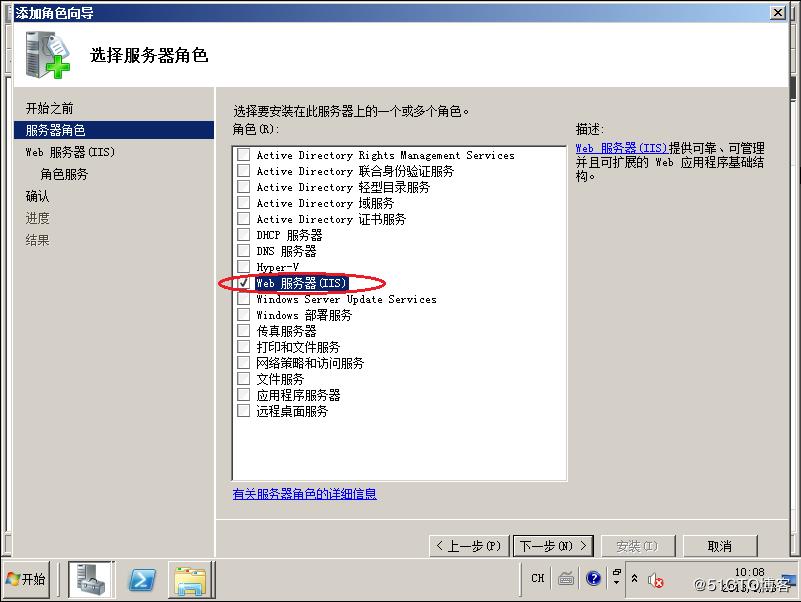The width and height of the screenshot is (801, 602).
Task: Check Active Directory 域服务
Action: (244, 202)
